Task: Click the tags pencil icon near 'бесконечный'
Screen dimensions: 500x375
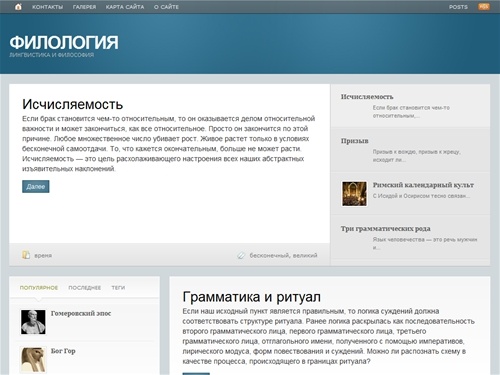Action: point(241,255)
